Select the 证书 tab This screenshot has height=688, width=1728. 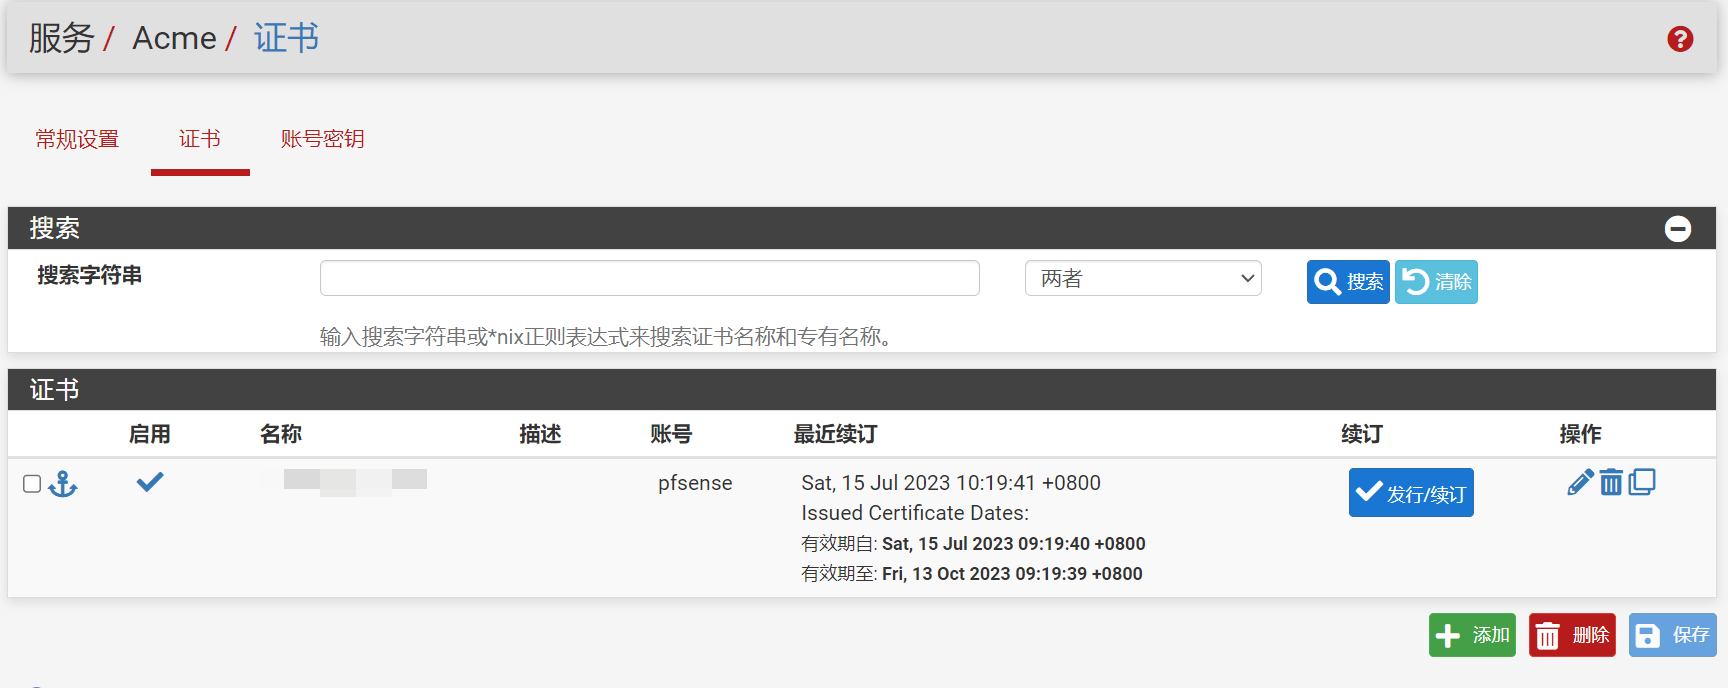click(200, 139)
